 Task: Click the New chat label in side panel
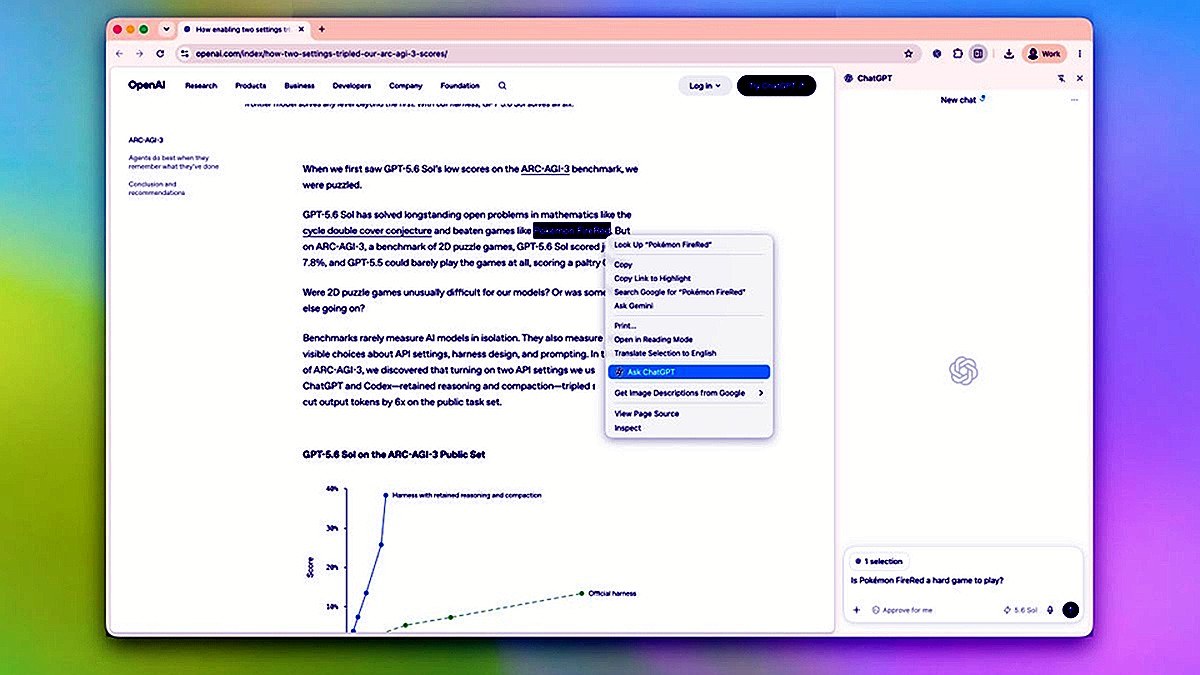(x=958, y=100)
